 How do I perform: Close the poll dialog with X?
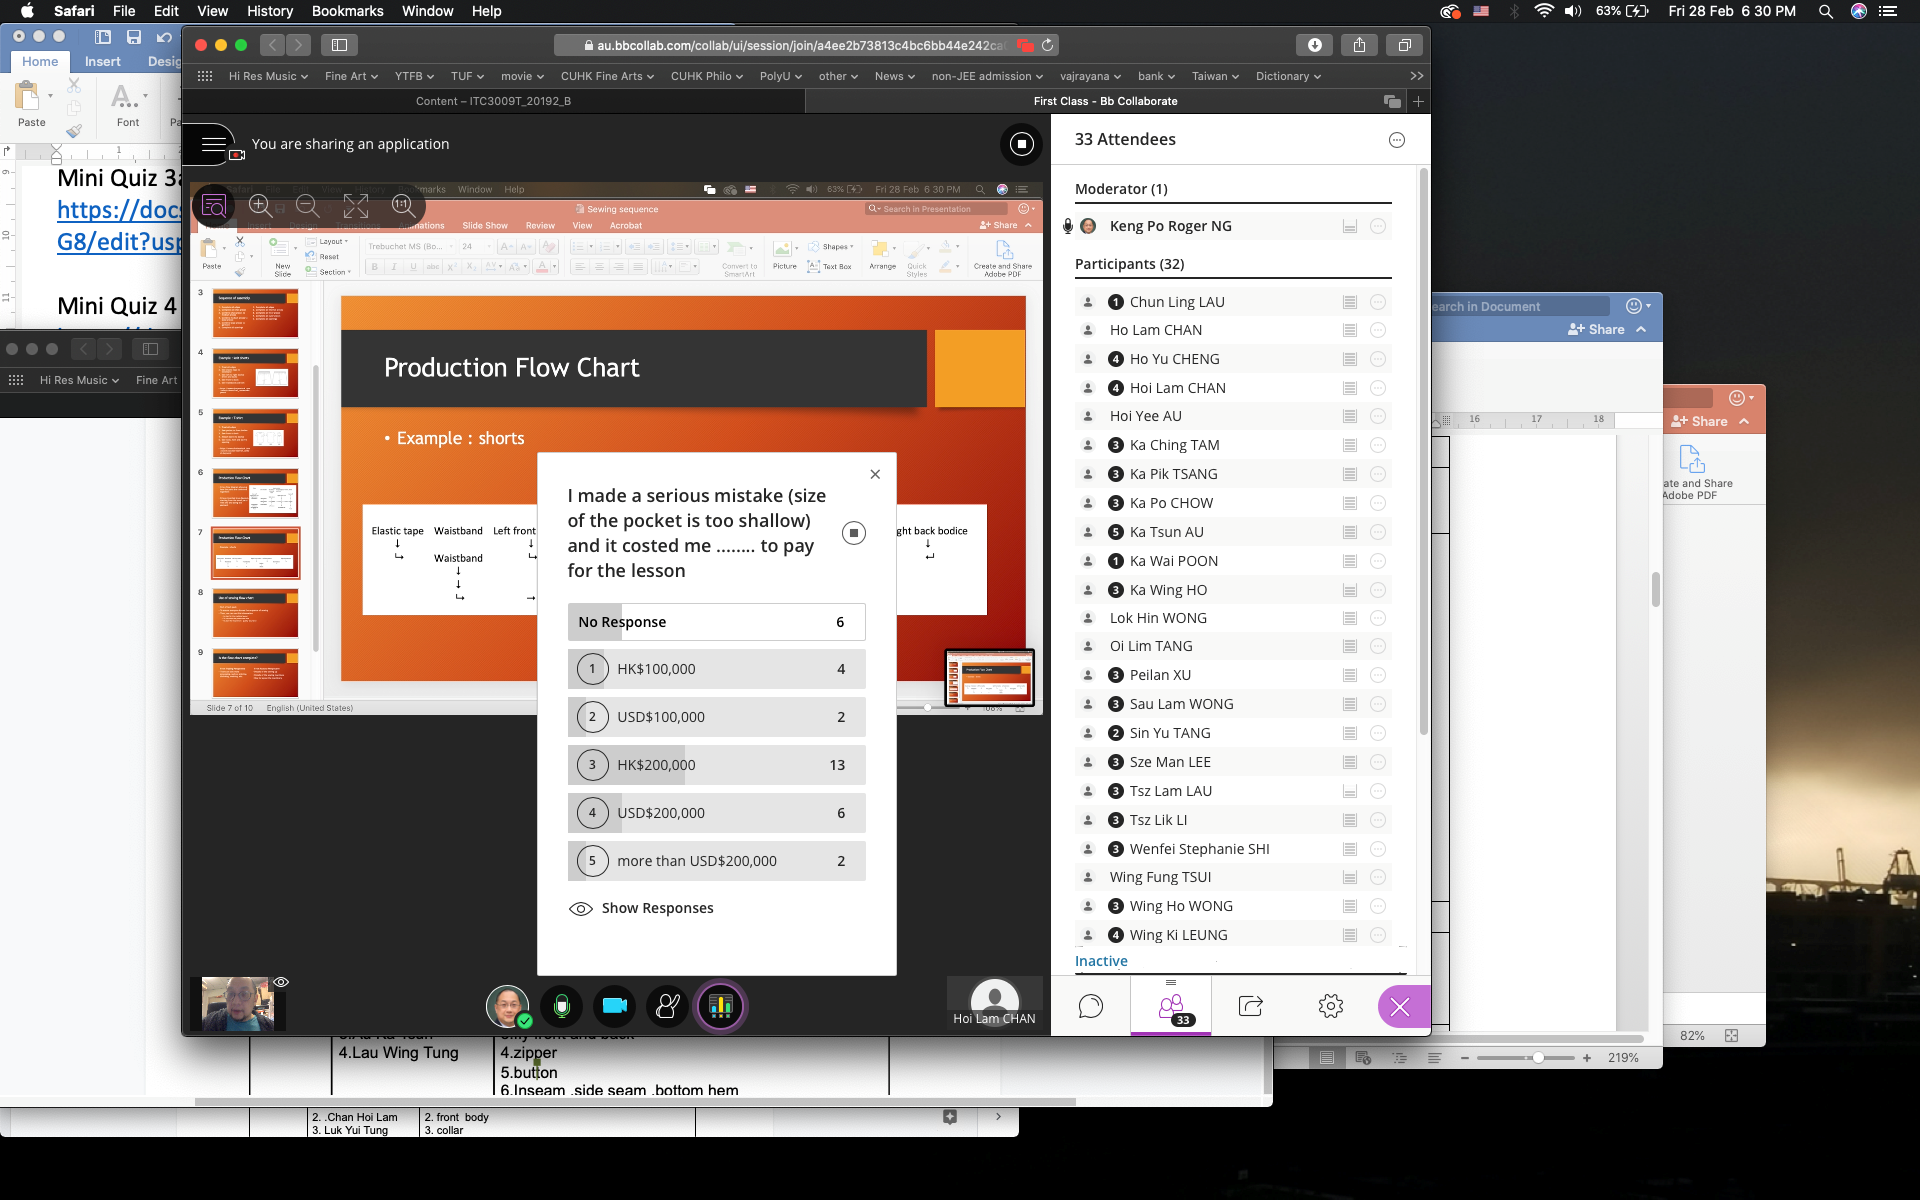[875, 474]
